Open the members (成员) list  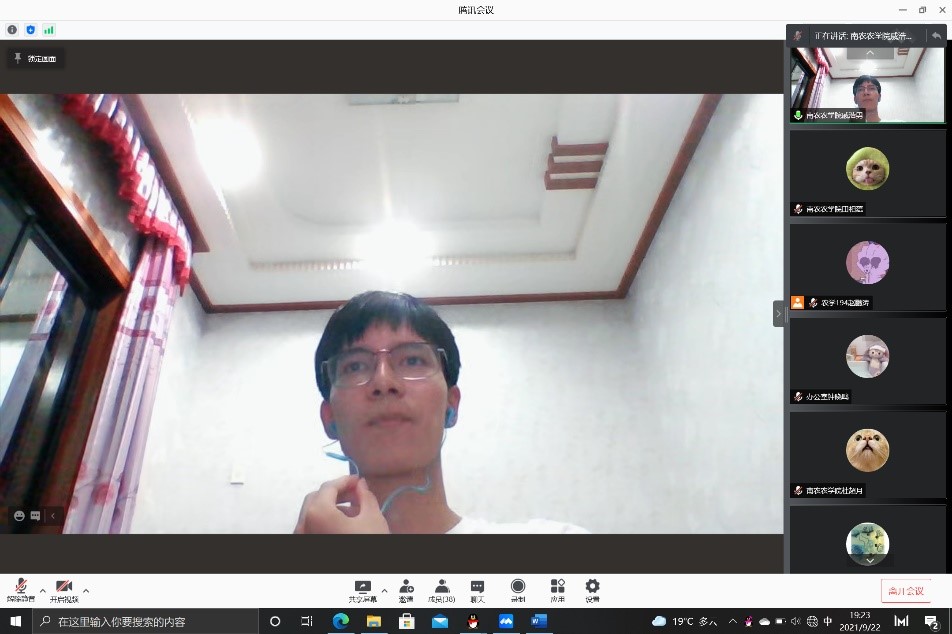[x=441, y=590]
